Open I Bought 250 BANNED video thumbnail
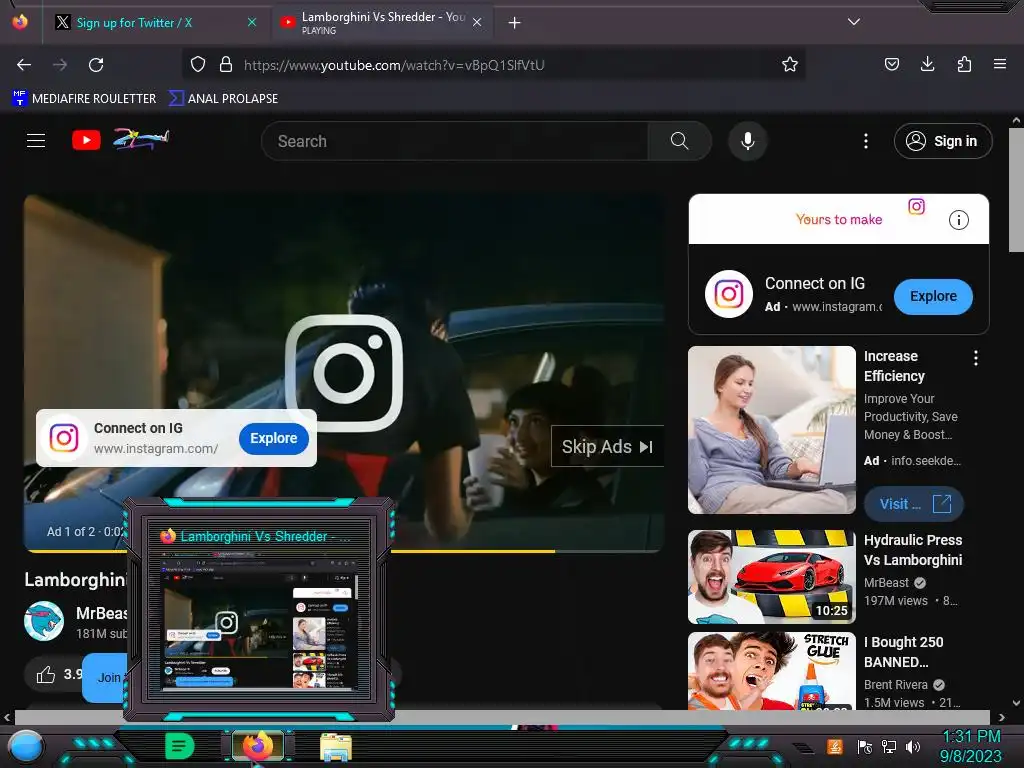The width and height of the screenshot is (1024, 768). [772, 671]
